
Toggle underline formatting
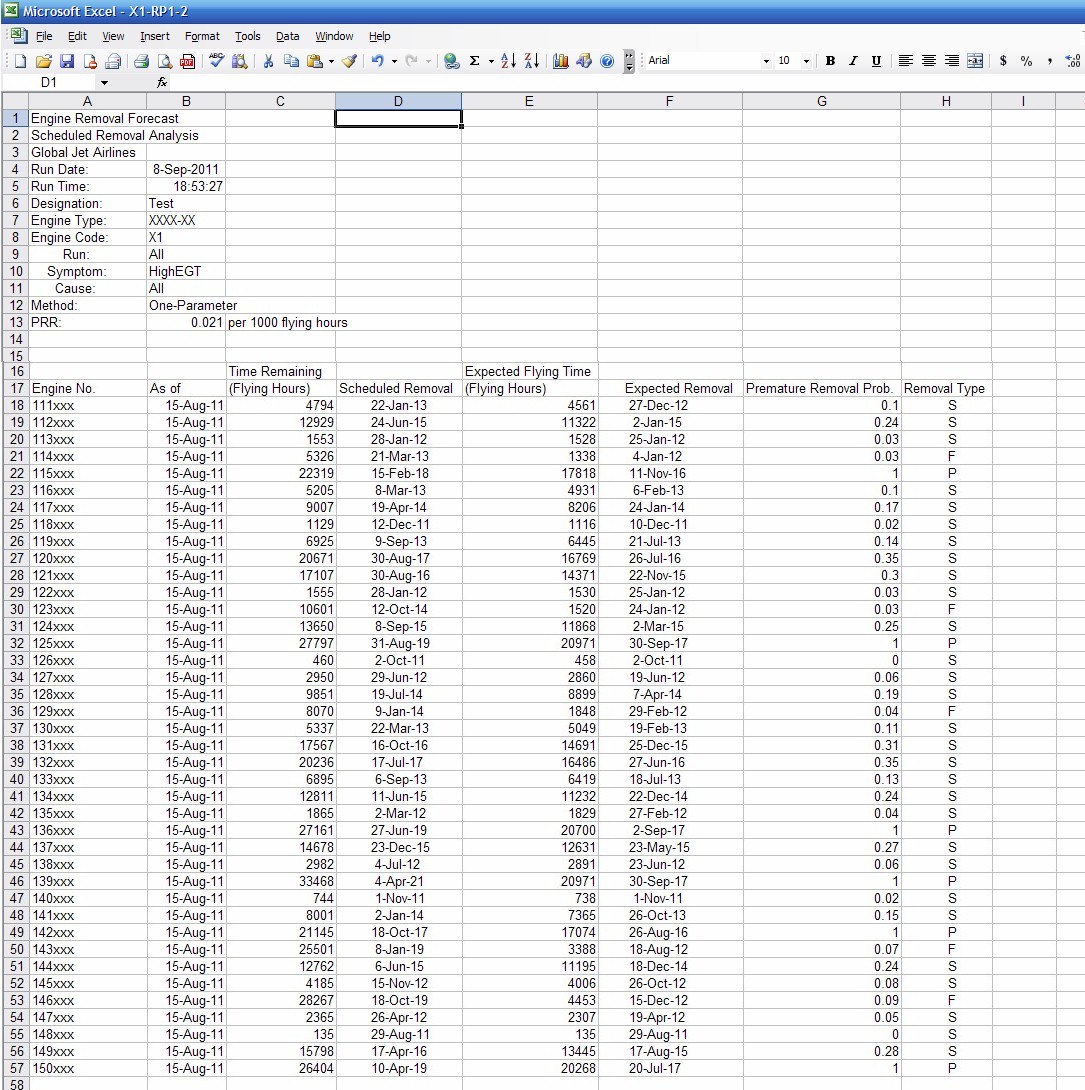coord(876,61)
